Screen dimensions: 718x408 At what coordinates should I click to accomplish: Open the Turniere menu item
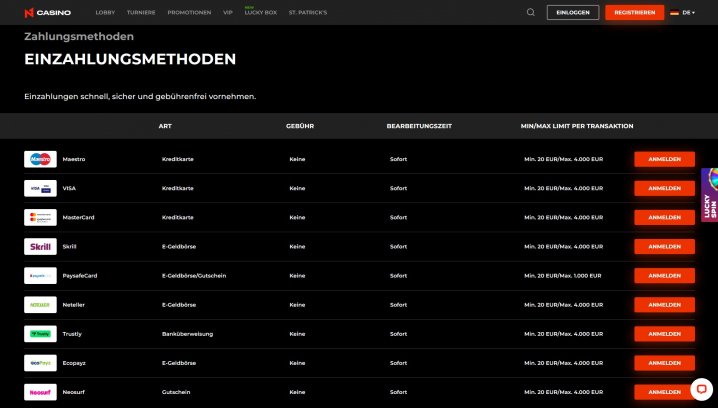click(x=141, y=13)
